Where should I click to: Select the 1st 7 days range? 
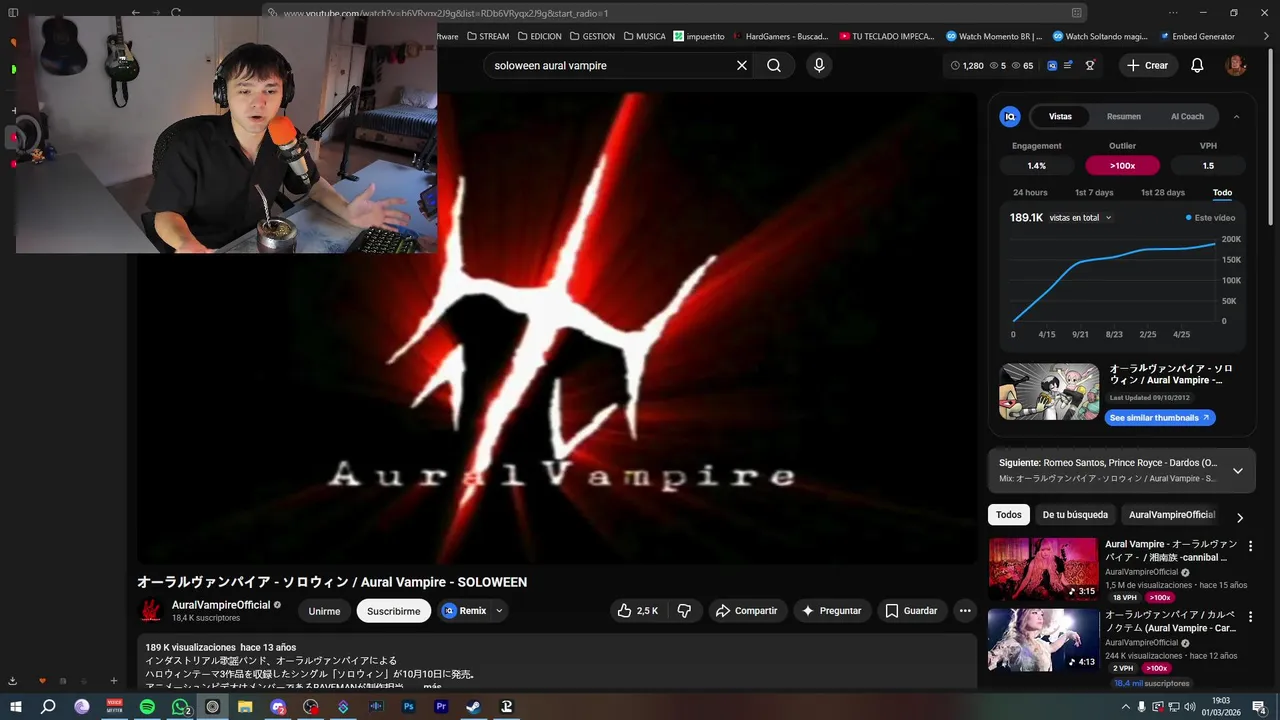1094,193
